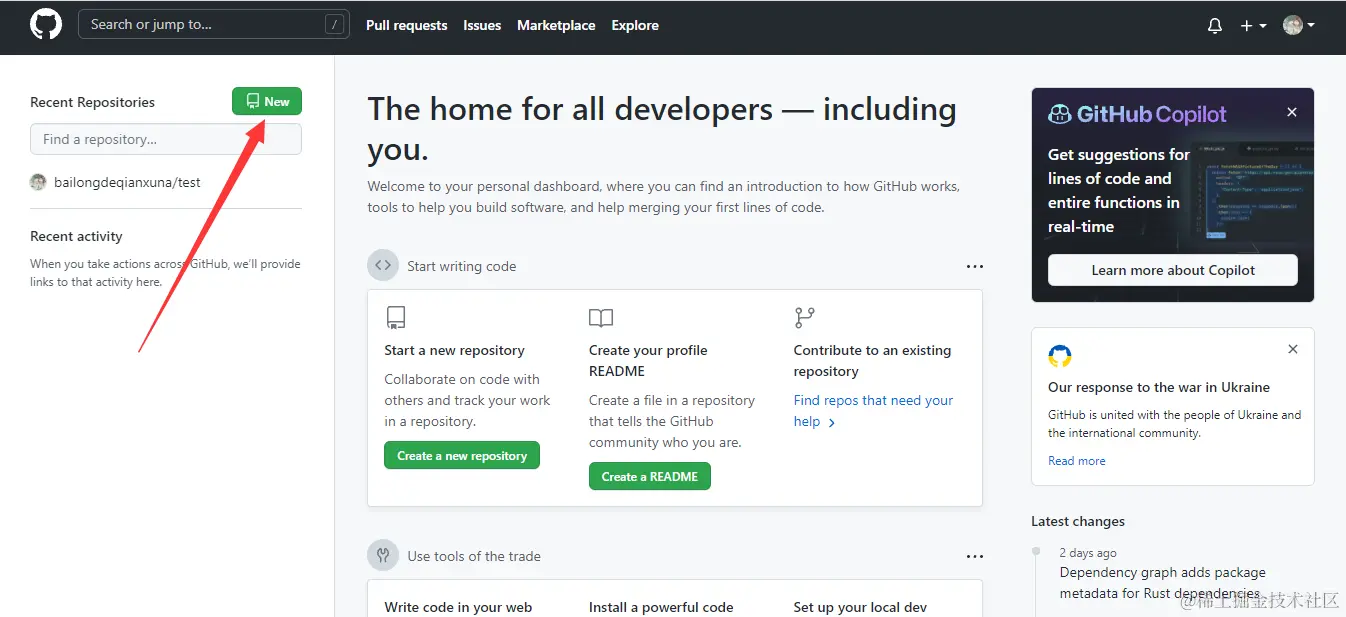Click the tools icon beside Use tools of the trade

(383, 555)
